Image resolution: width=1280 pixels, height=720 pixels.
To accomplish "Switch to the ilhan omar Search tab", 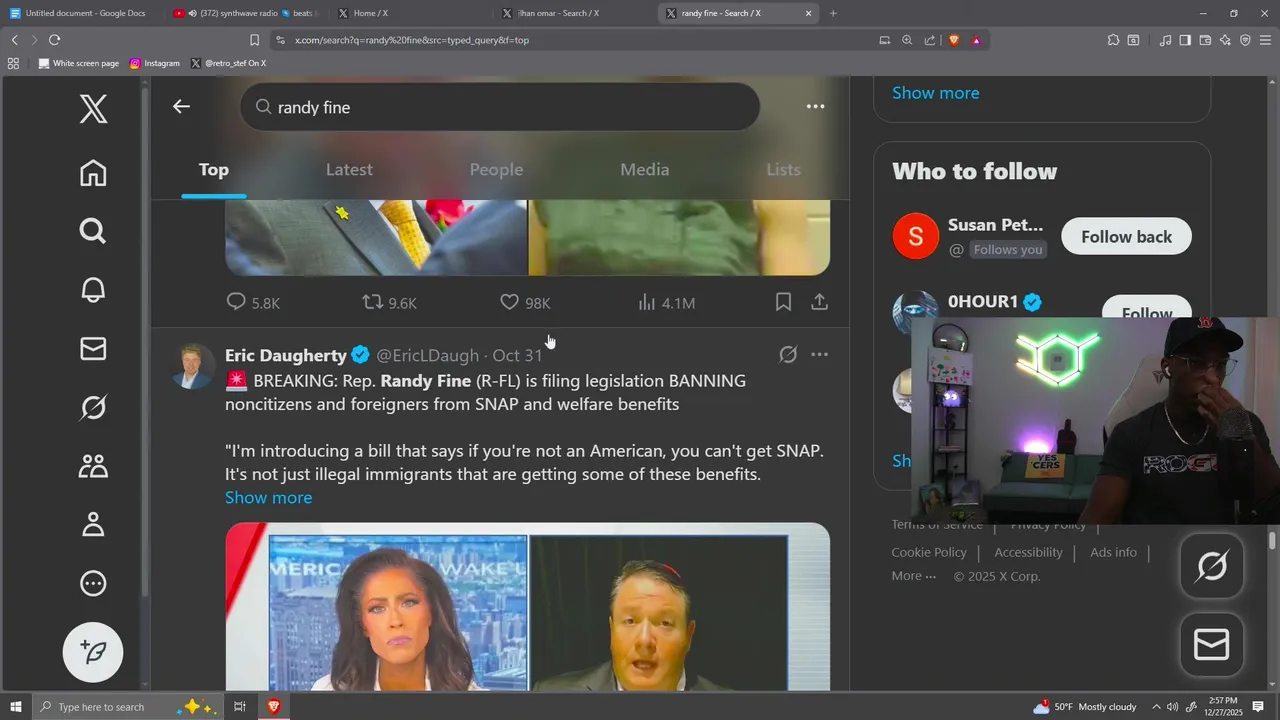I will pyautogui.click(x=573, y=13).
